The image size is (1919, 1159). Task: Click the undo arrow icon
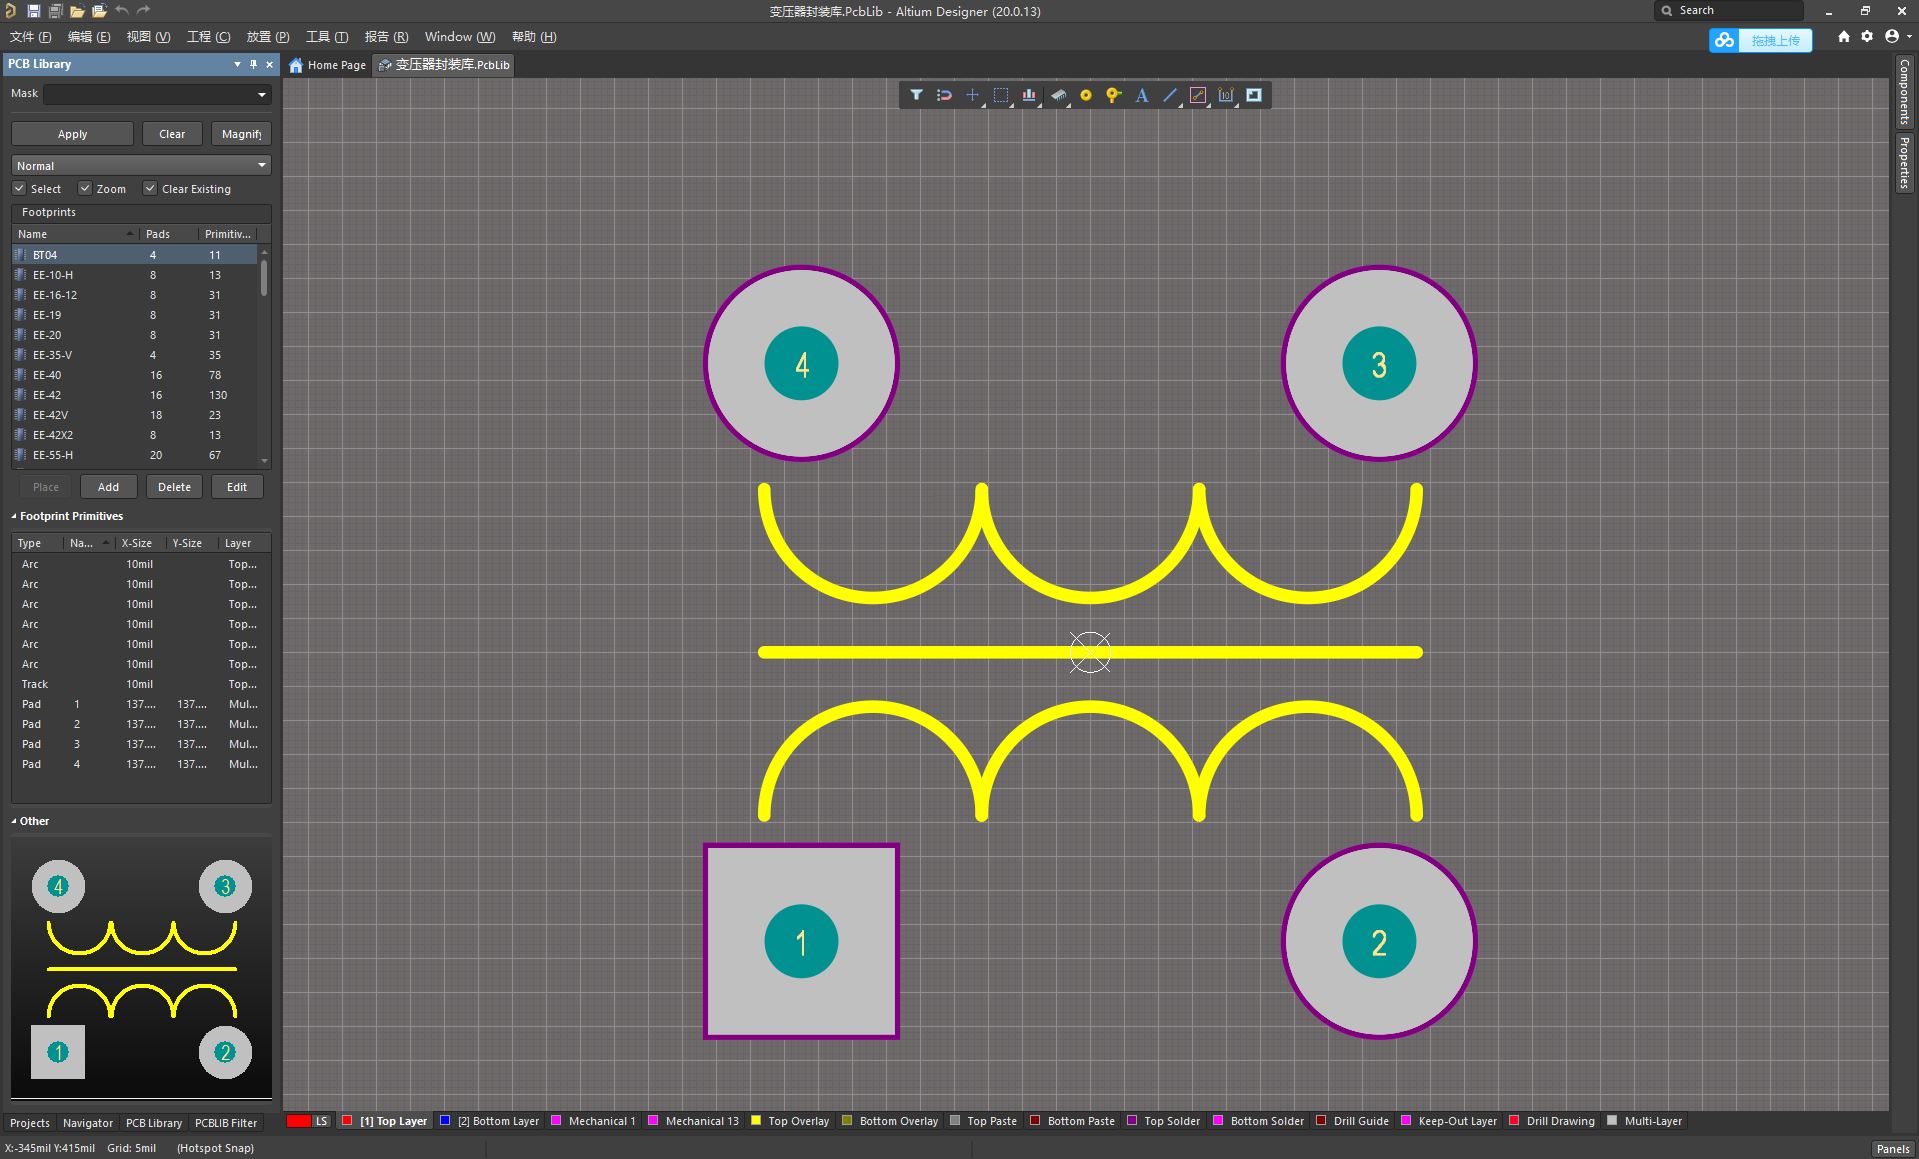pyautogui.click(x=121, y=11)
